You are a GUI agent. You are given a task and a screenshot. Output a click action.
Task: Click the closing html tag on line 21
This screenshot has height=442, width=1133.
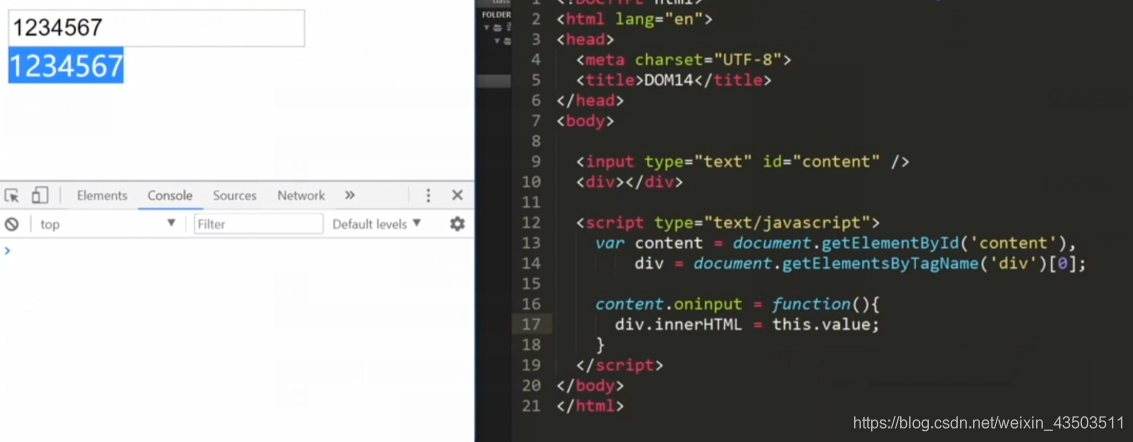pyautogui.click(x=590, y=406)
